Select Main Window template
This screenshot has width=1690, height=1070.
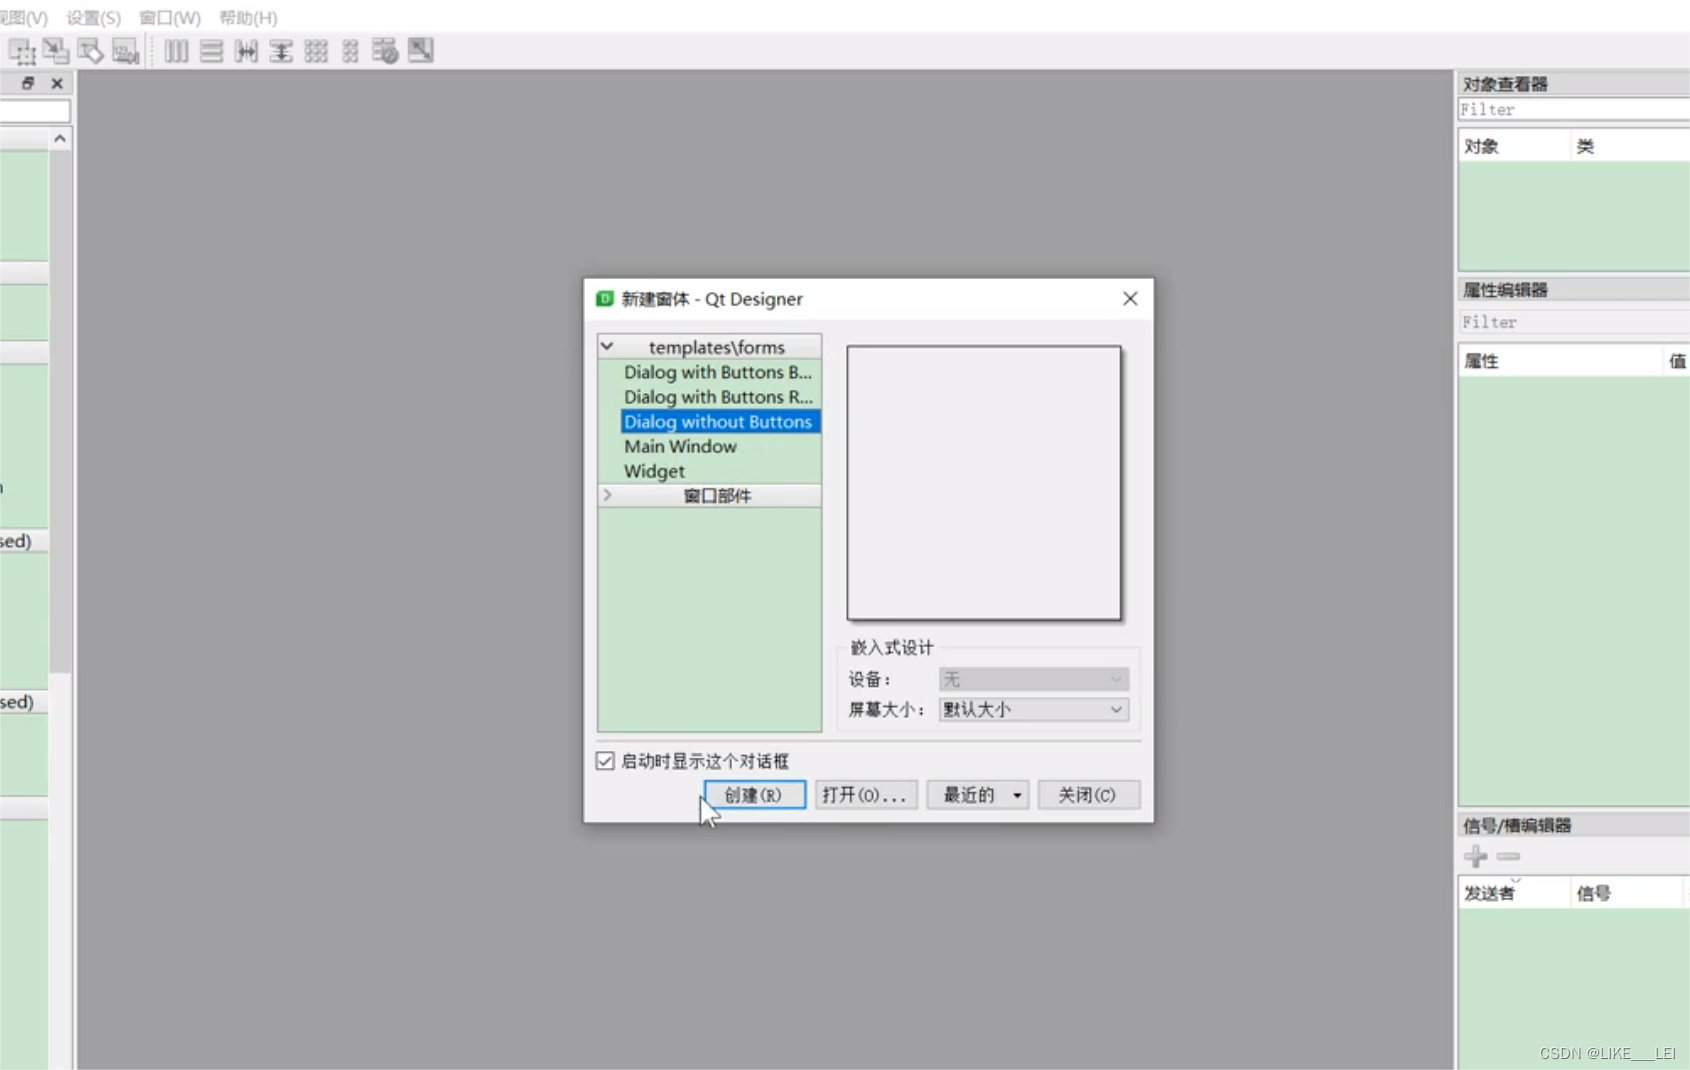(x=680, y=447)
